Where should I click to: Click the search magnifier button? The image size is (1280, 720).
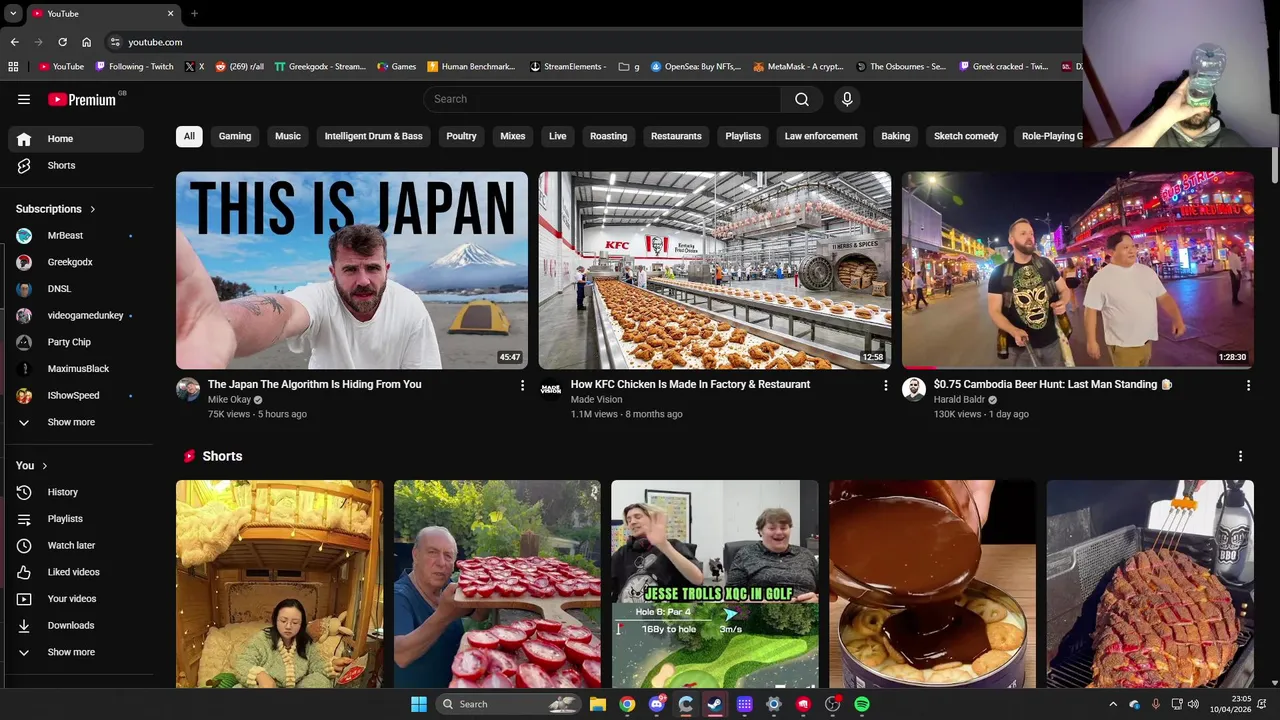(x=802, y=99)
